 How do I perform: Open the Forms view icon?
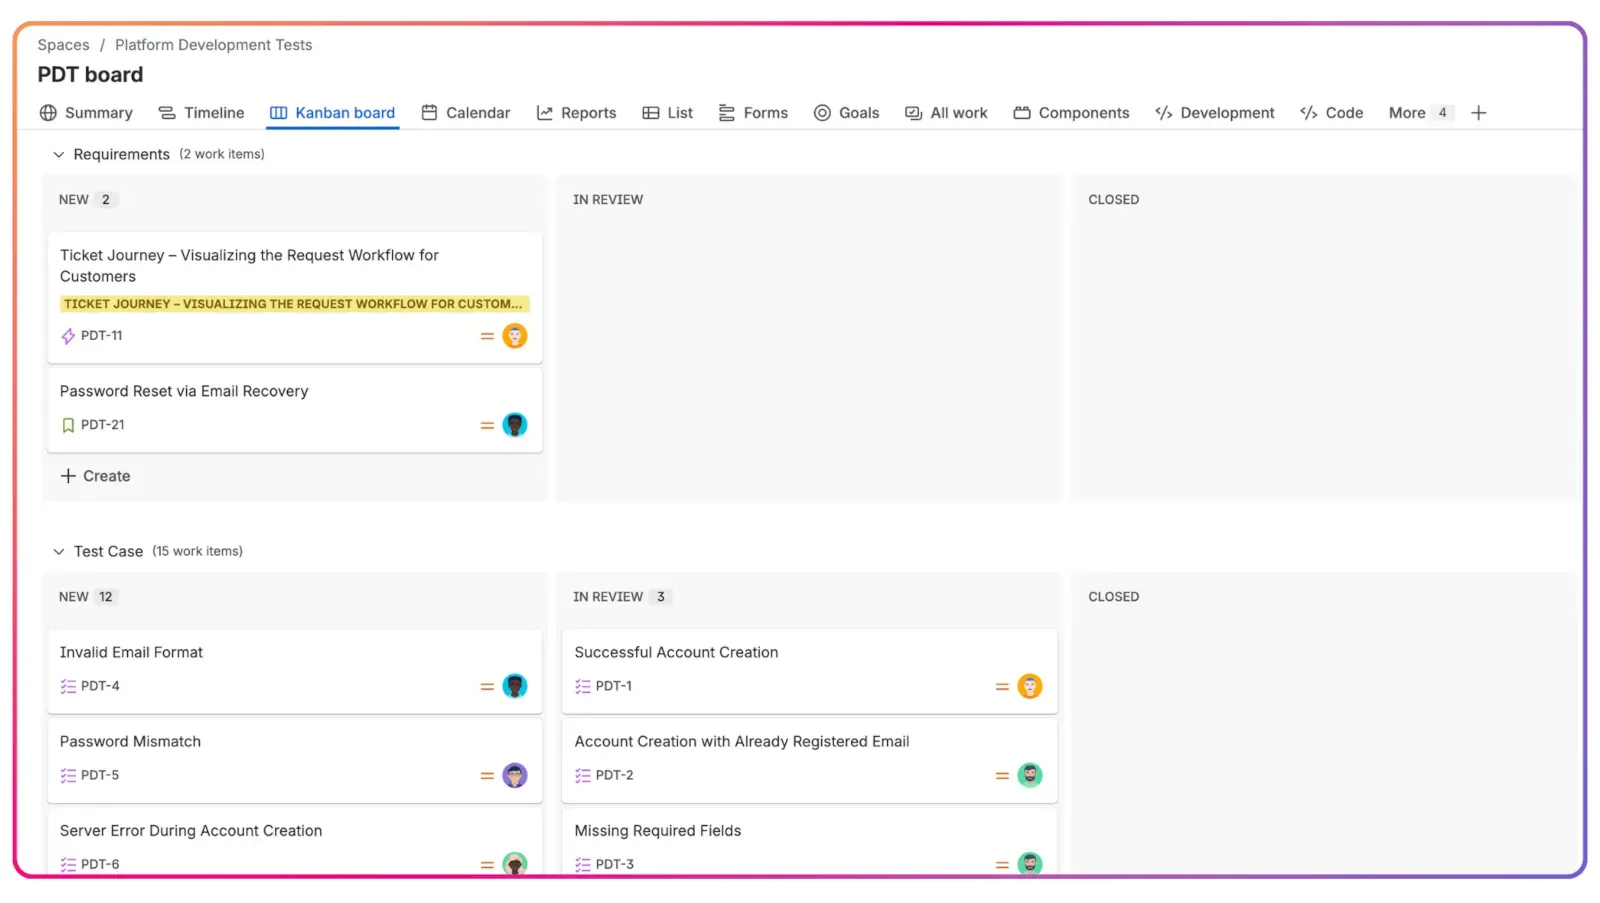coord(726,112)
